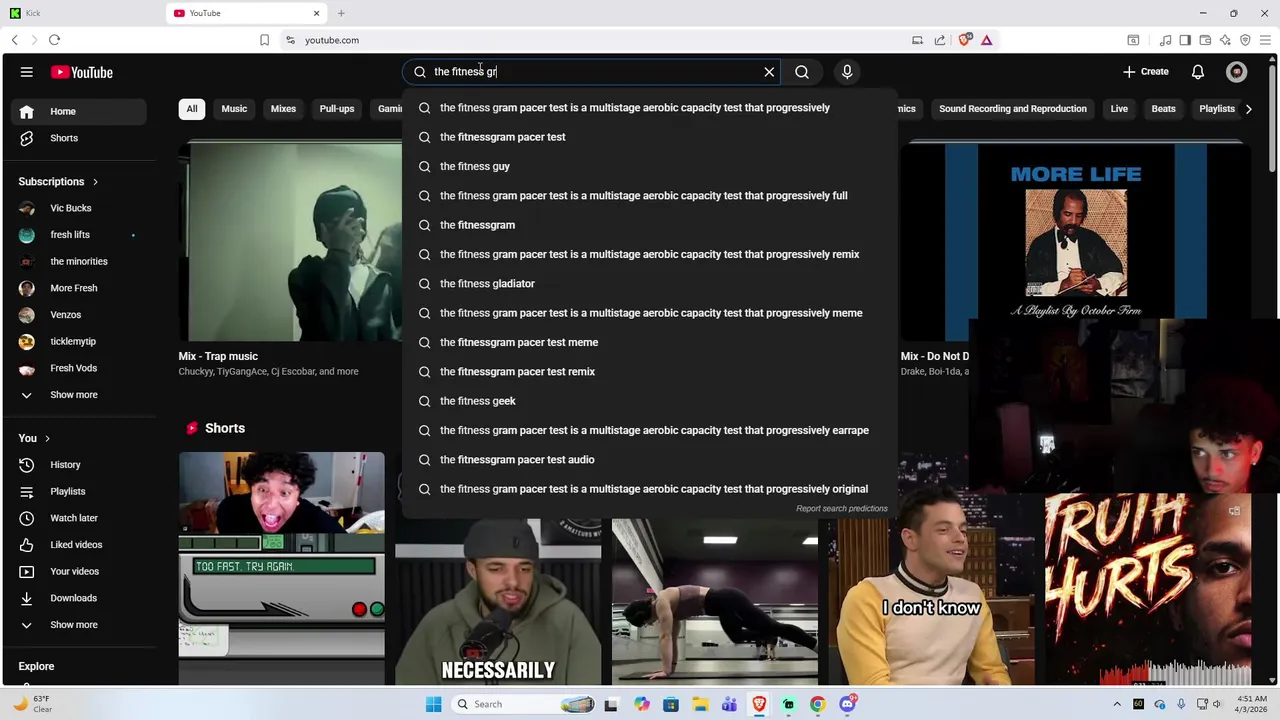
Task: Open History in sidebar
Action: coord(80,465)
